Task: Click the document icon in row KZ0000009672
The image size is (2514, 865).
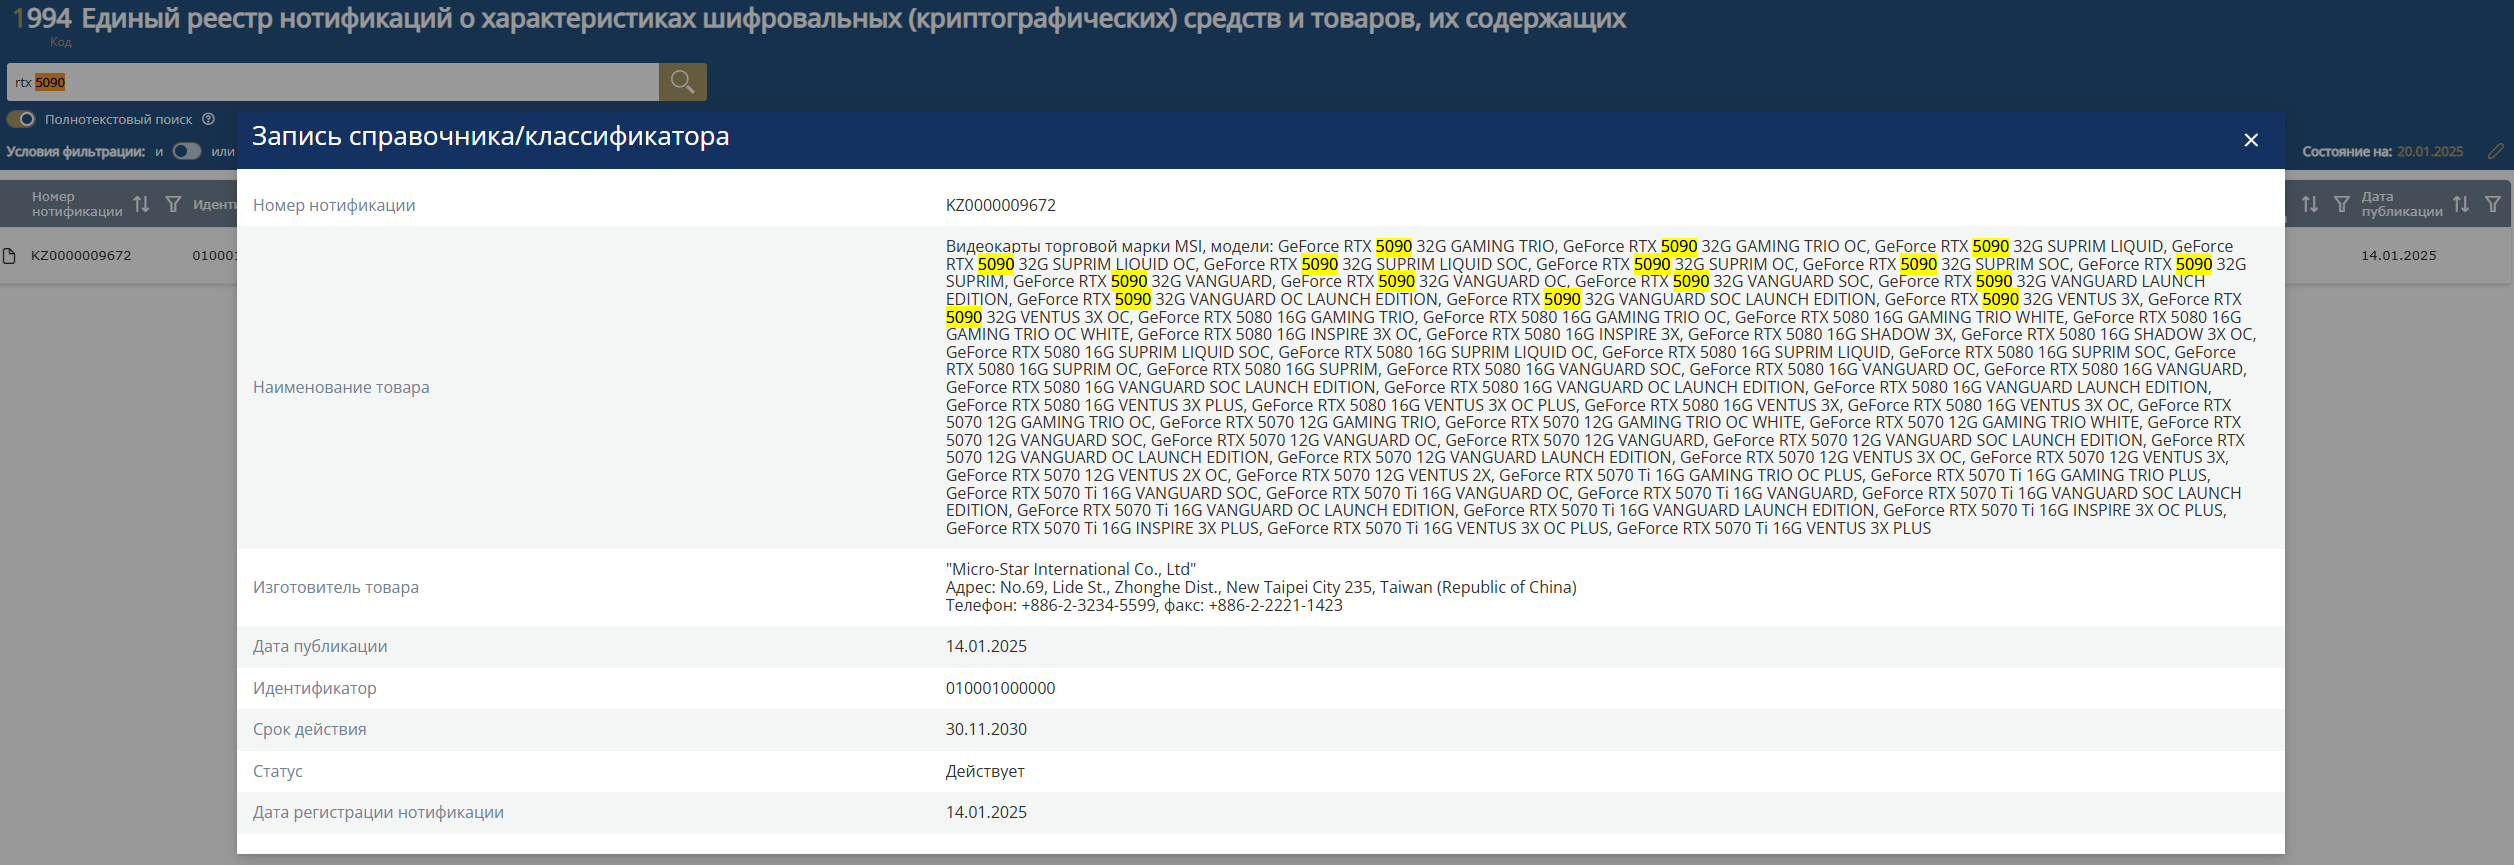Action: pyautogui.click(x=10, y=256)
